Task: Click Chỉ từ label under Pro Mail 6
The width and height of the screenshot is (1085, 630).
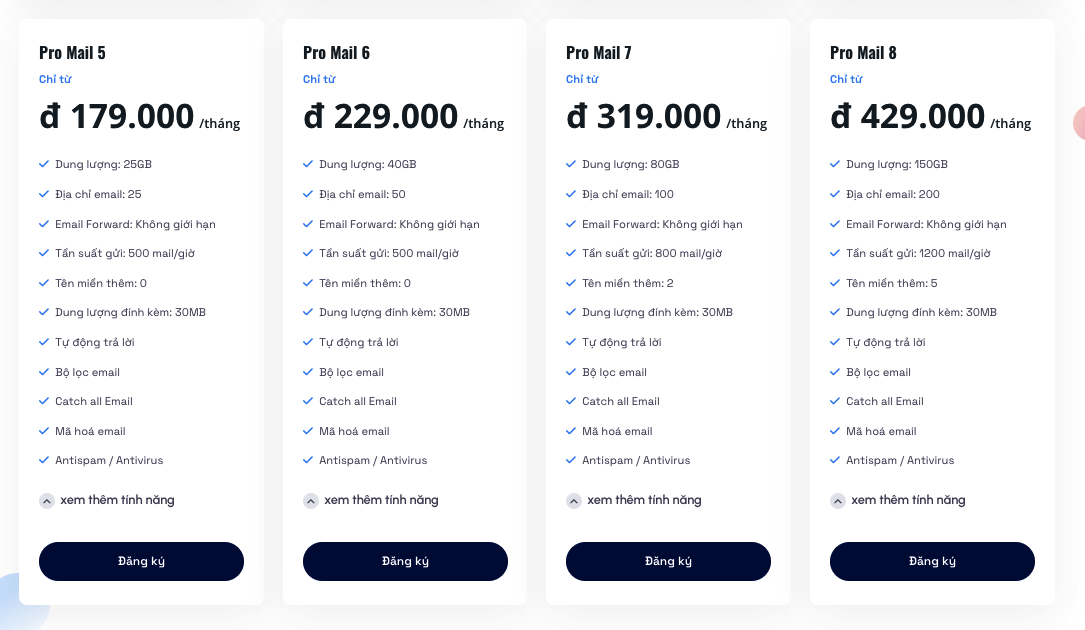Action: [x=319, y=79]
